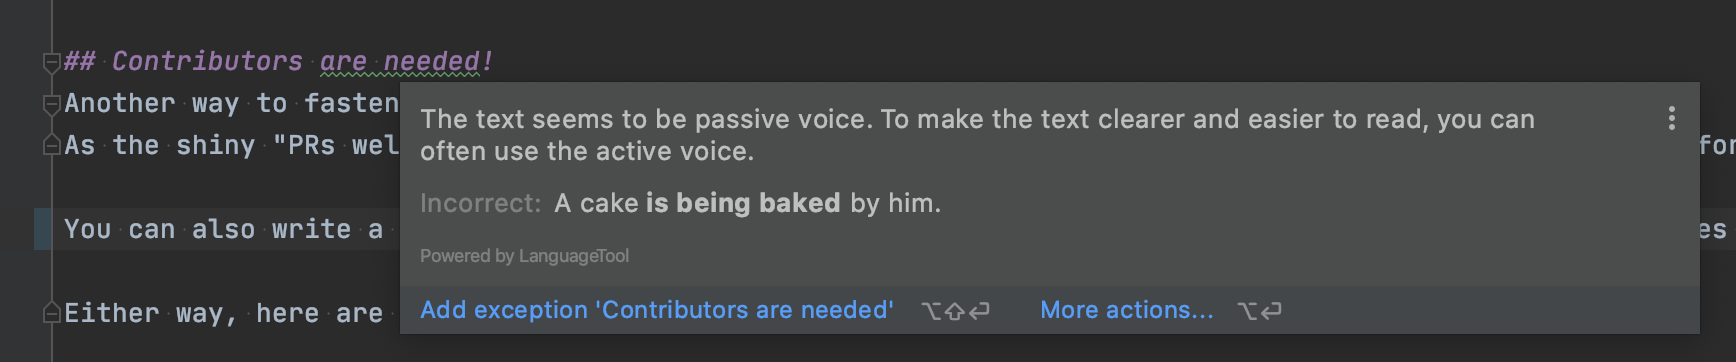Click the word 'Contributors' in the heading

click(207, 62)
